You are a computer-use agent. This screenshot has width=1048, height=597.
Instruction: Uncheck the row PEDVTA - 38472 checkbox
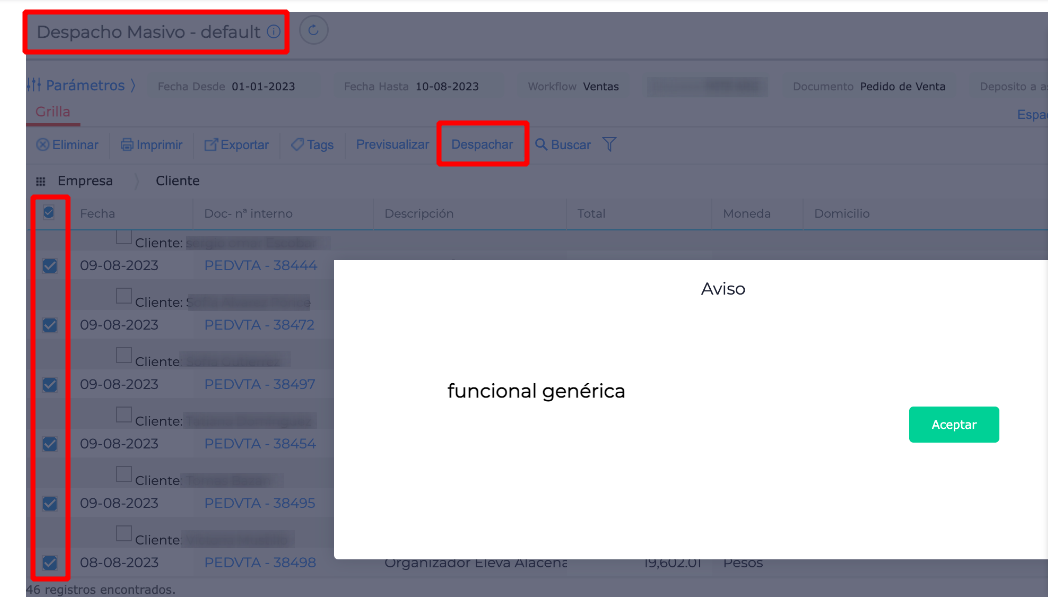click(49, 325)
